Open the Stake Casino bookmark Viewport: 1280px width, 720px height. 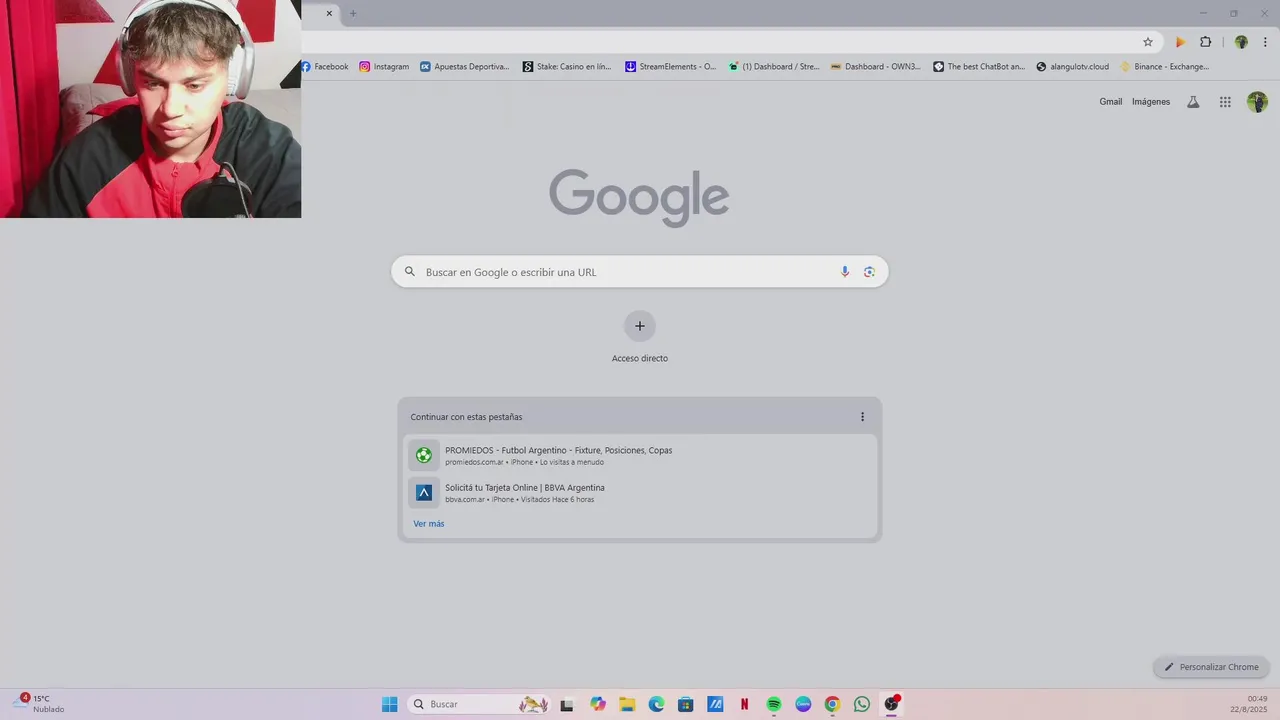[567, 67]
